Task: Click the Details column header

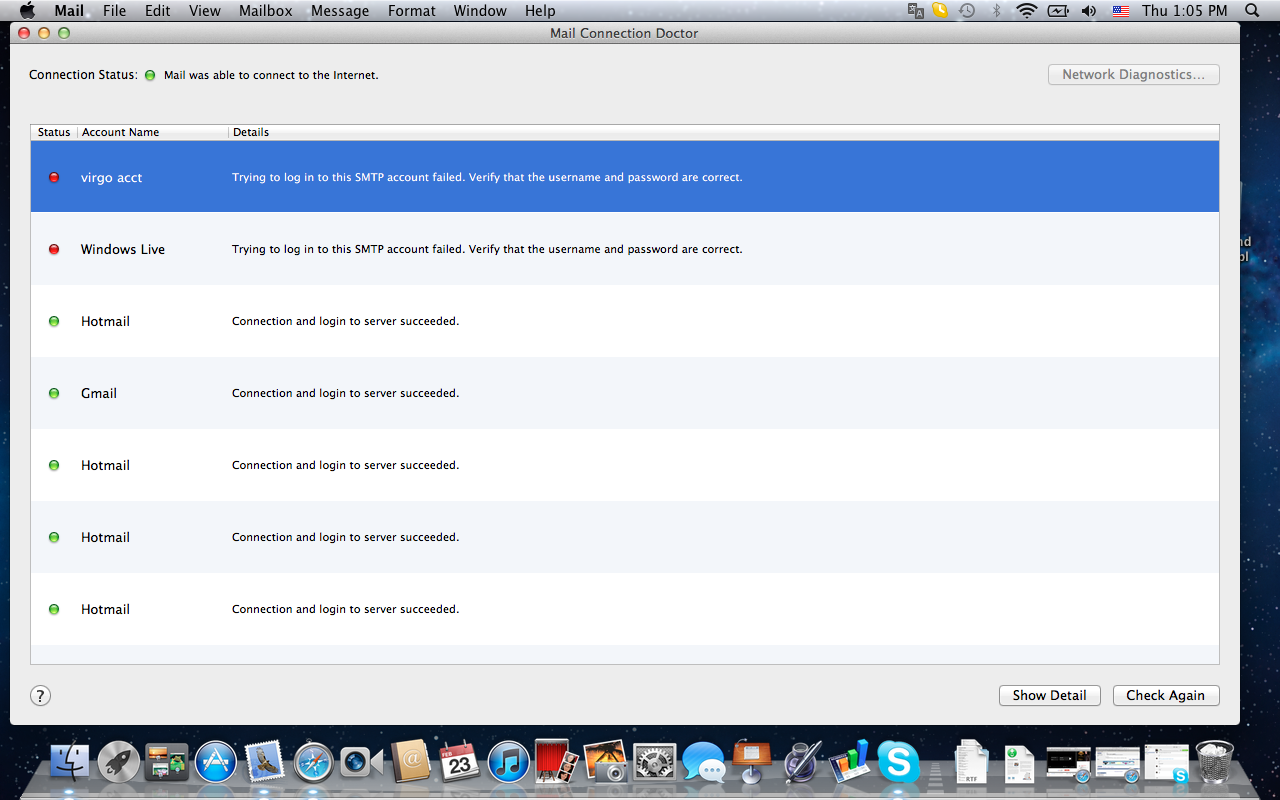Action: [724, 132]
